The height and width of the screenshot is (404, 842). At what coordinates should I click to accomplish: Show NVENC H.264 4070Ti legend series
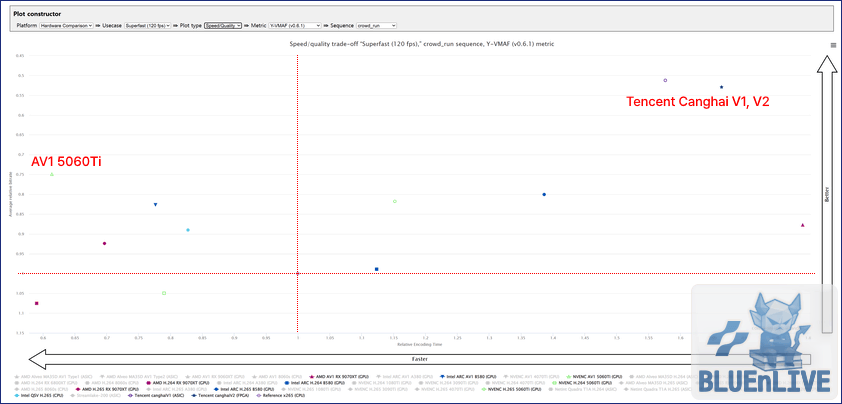pos(516,383)
